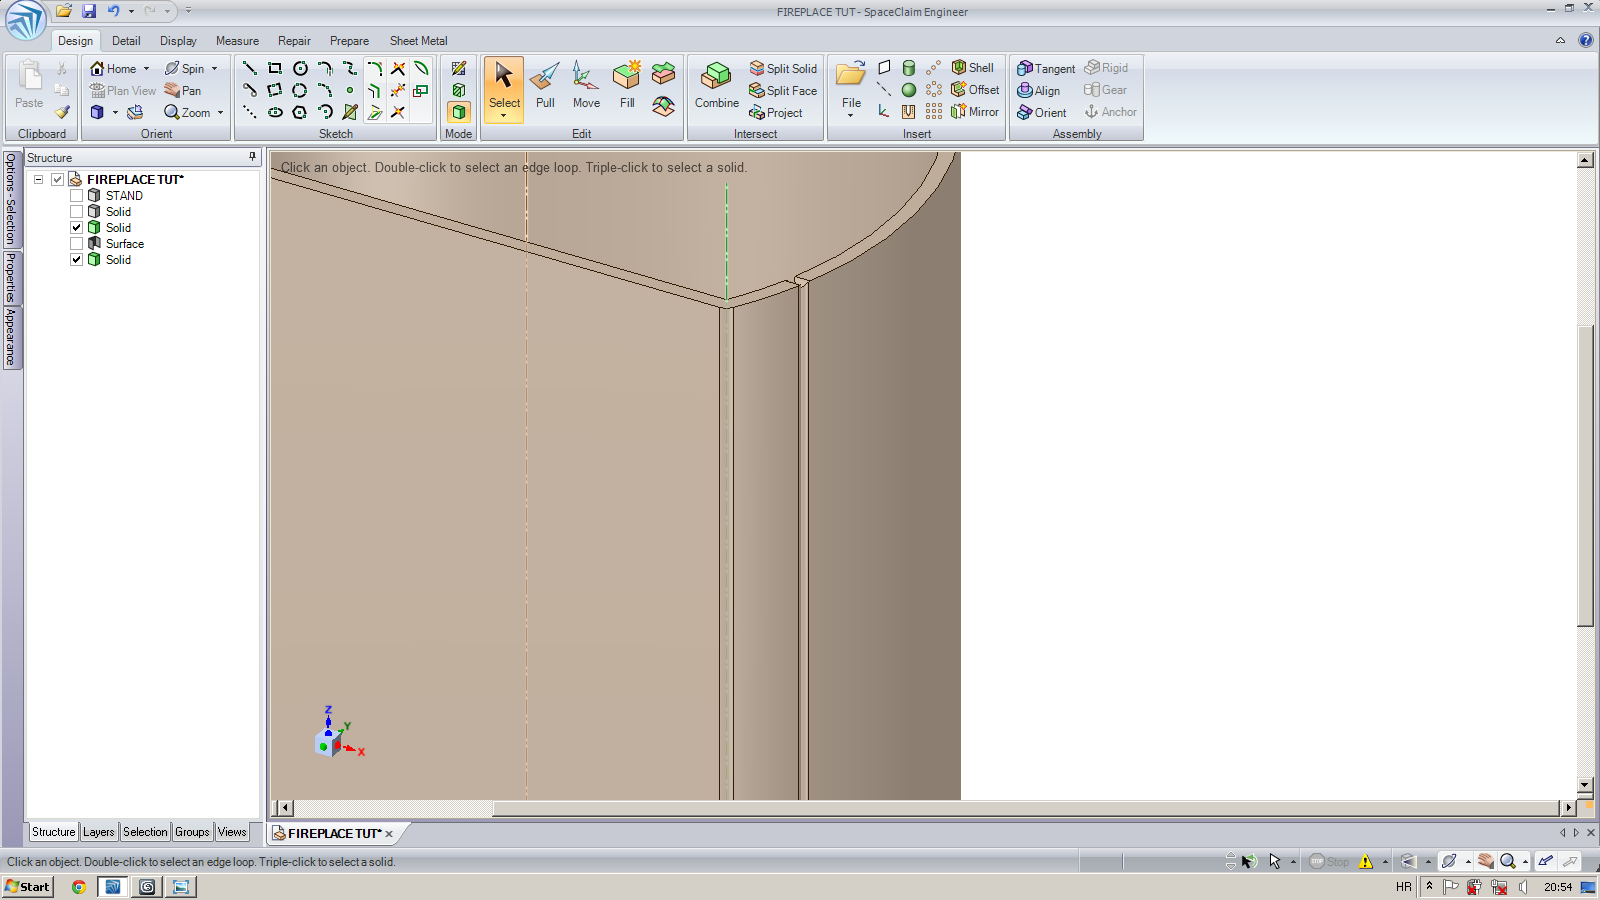The image size is (1600, 900).
Task: Click the Split Solid button
Action: pyautogui.click(x=783, y=68)
